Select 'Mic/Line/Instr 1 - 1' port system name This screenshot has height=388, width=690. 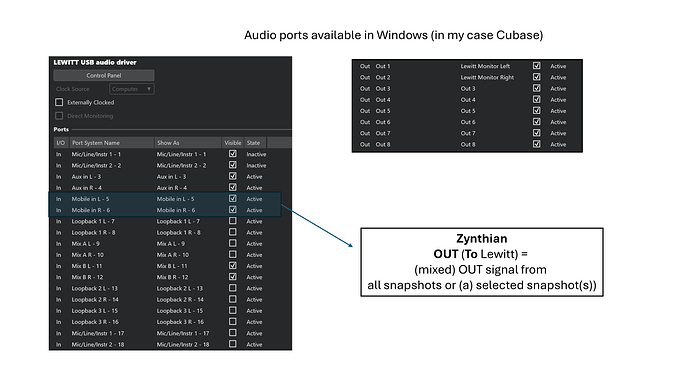point(96,154)
